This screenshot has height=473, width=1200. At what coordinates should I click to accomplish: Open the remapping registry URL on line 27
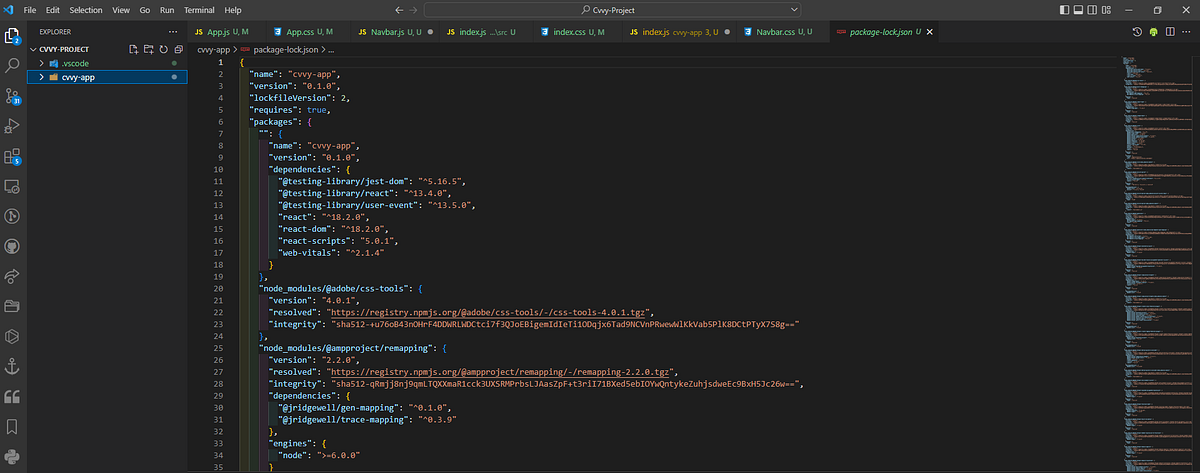coord(501,370)
